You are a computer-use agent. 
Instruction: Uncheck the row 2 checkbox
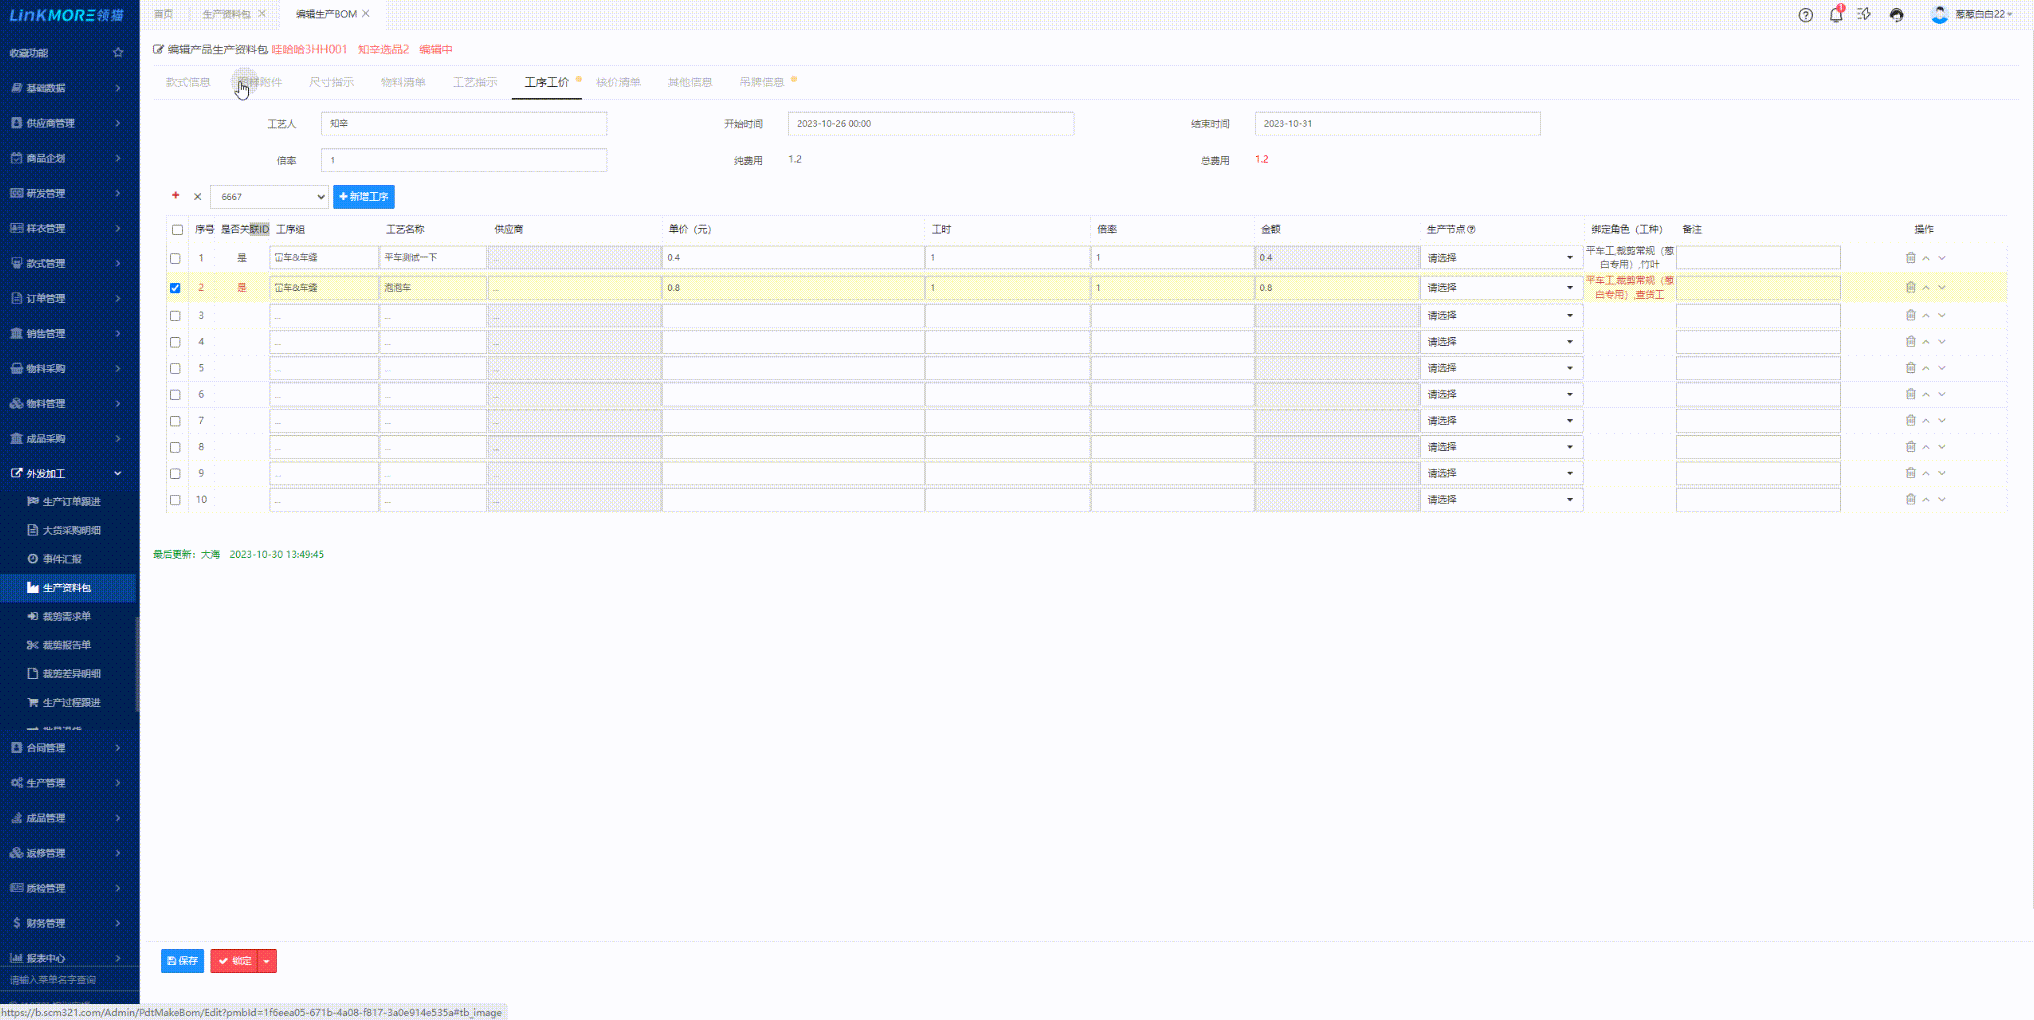(x=175, y=288)
